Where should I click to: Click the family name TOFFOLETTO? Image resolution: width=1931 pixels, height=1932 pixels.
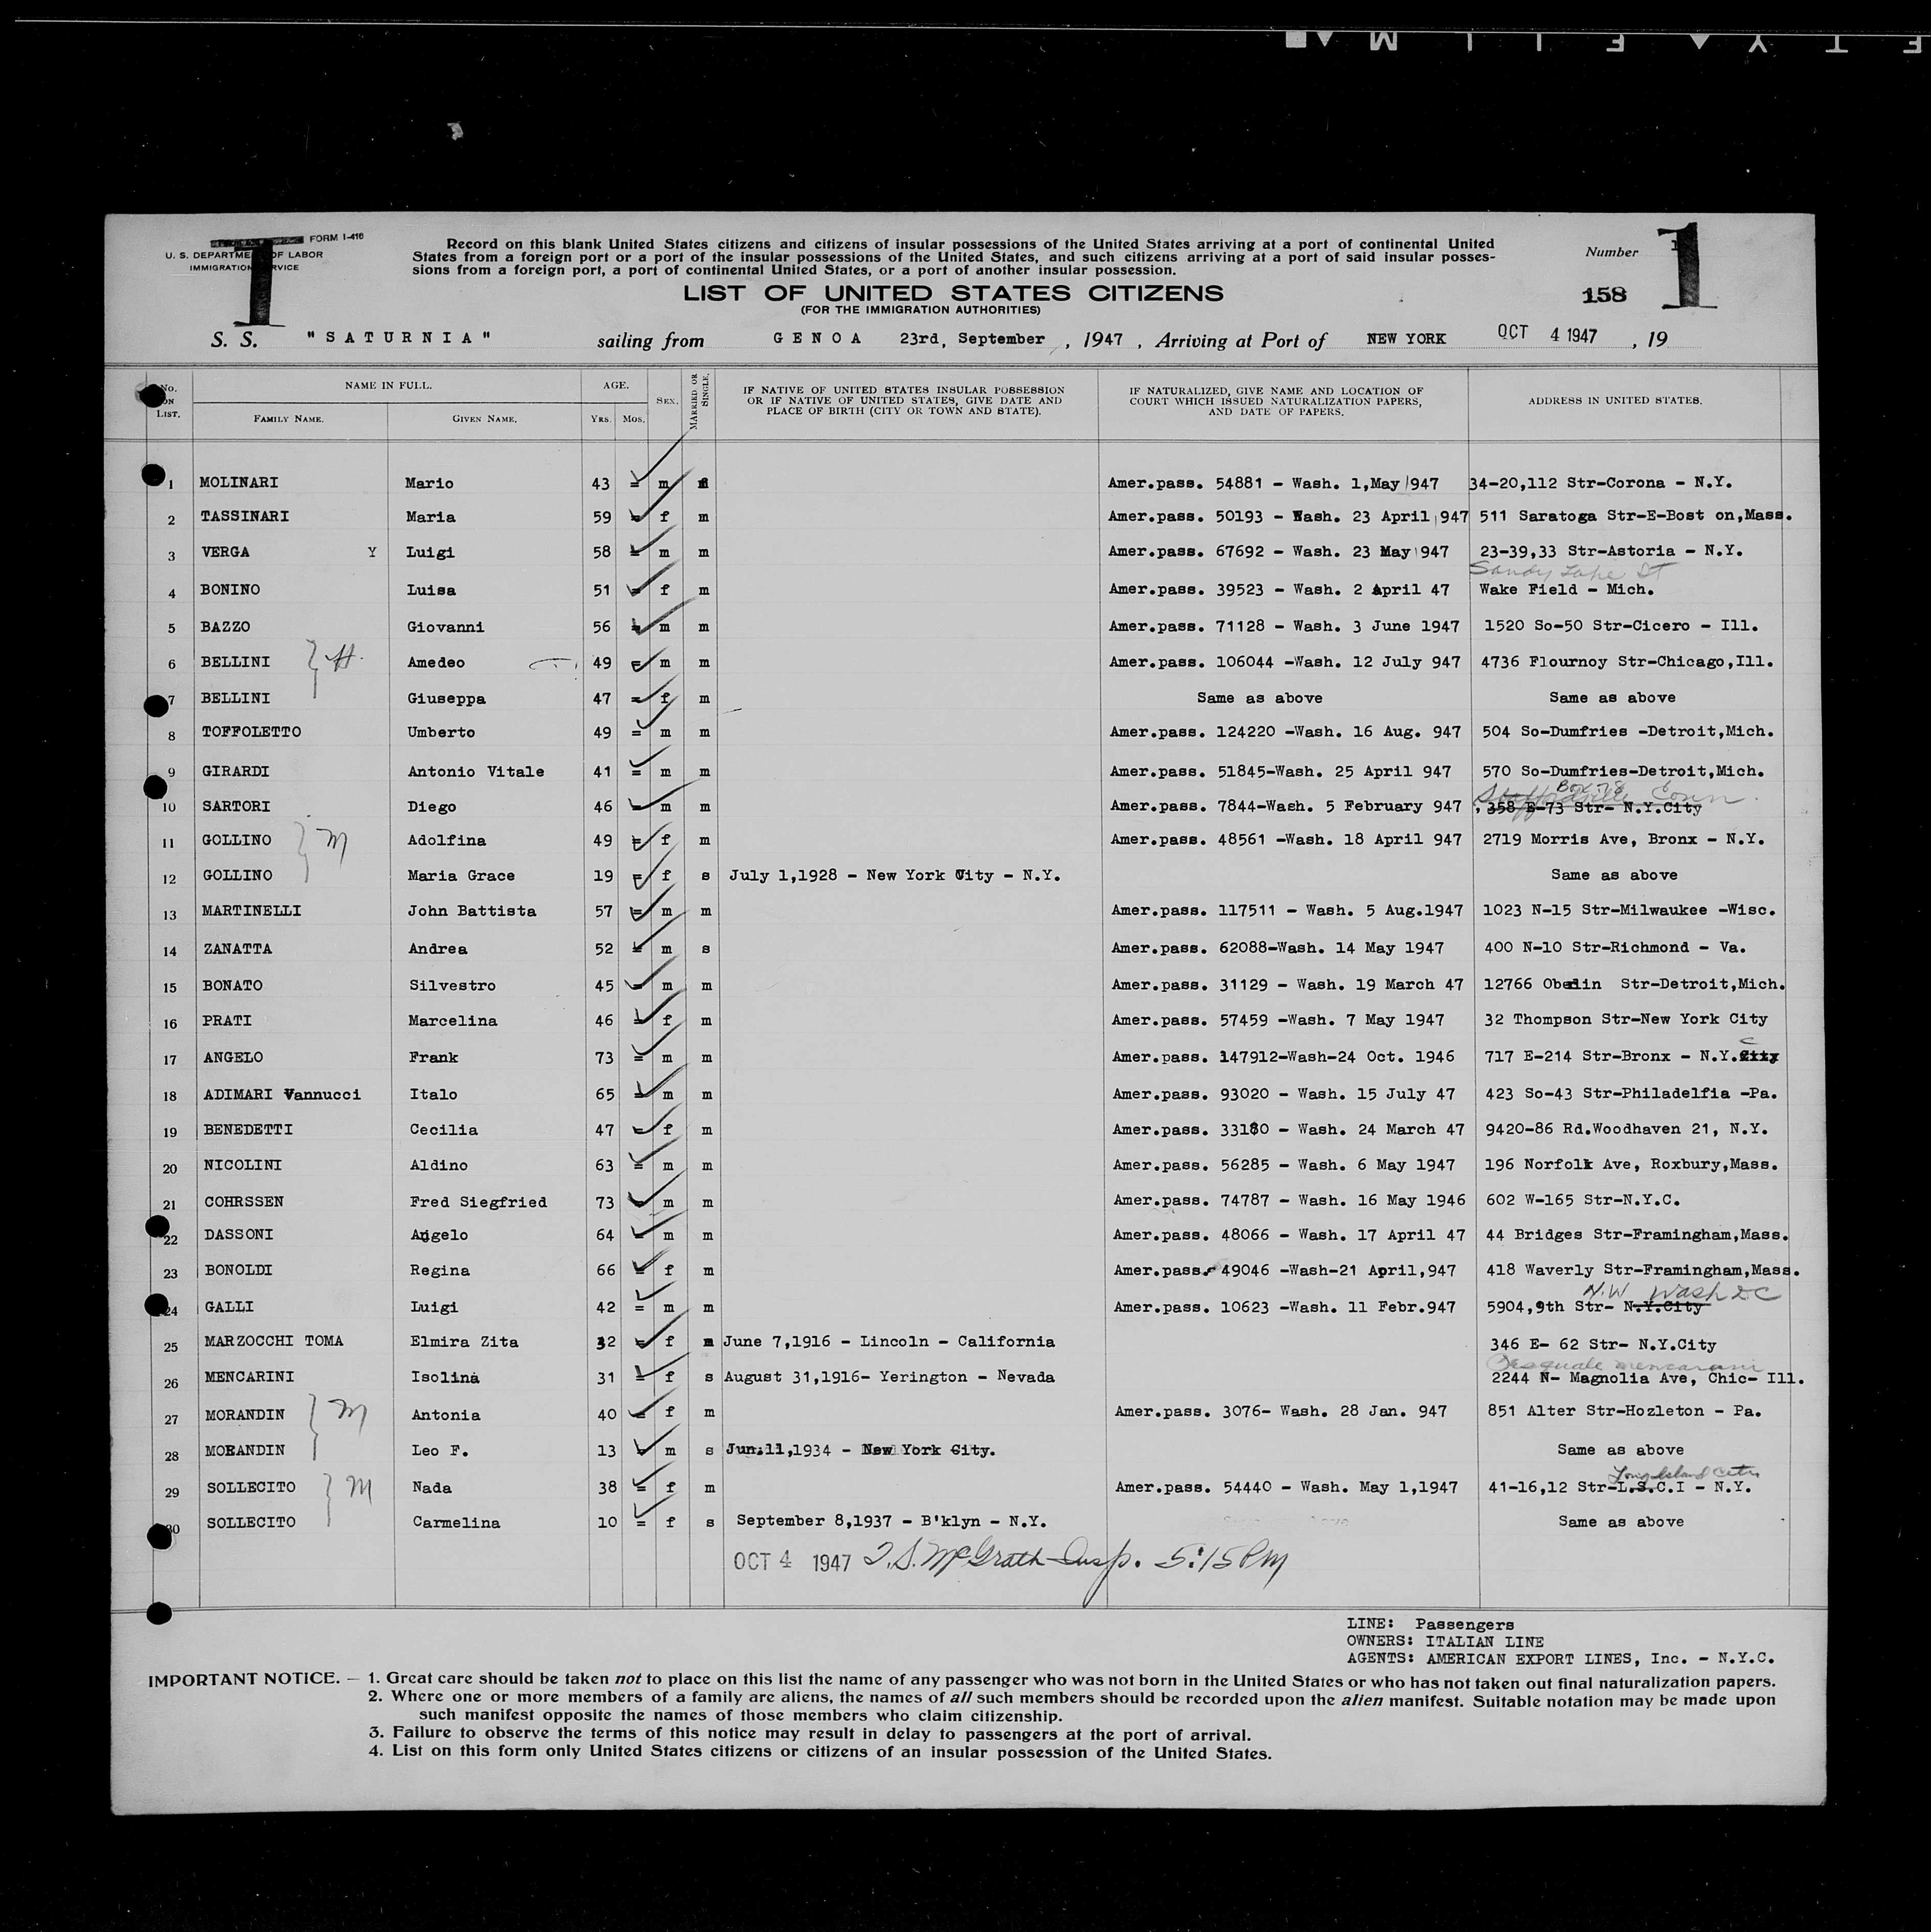pos(251,732)
